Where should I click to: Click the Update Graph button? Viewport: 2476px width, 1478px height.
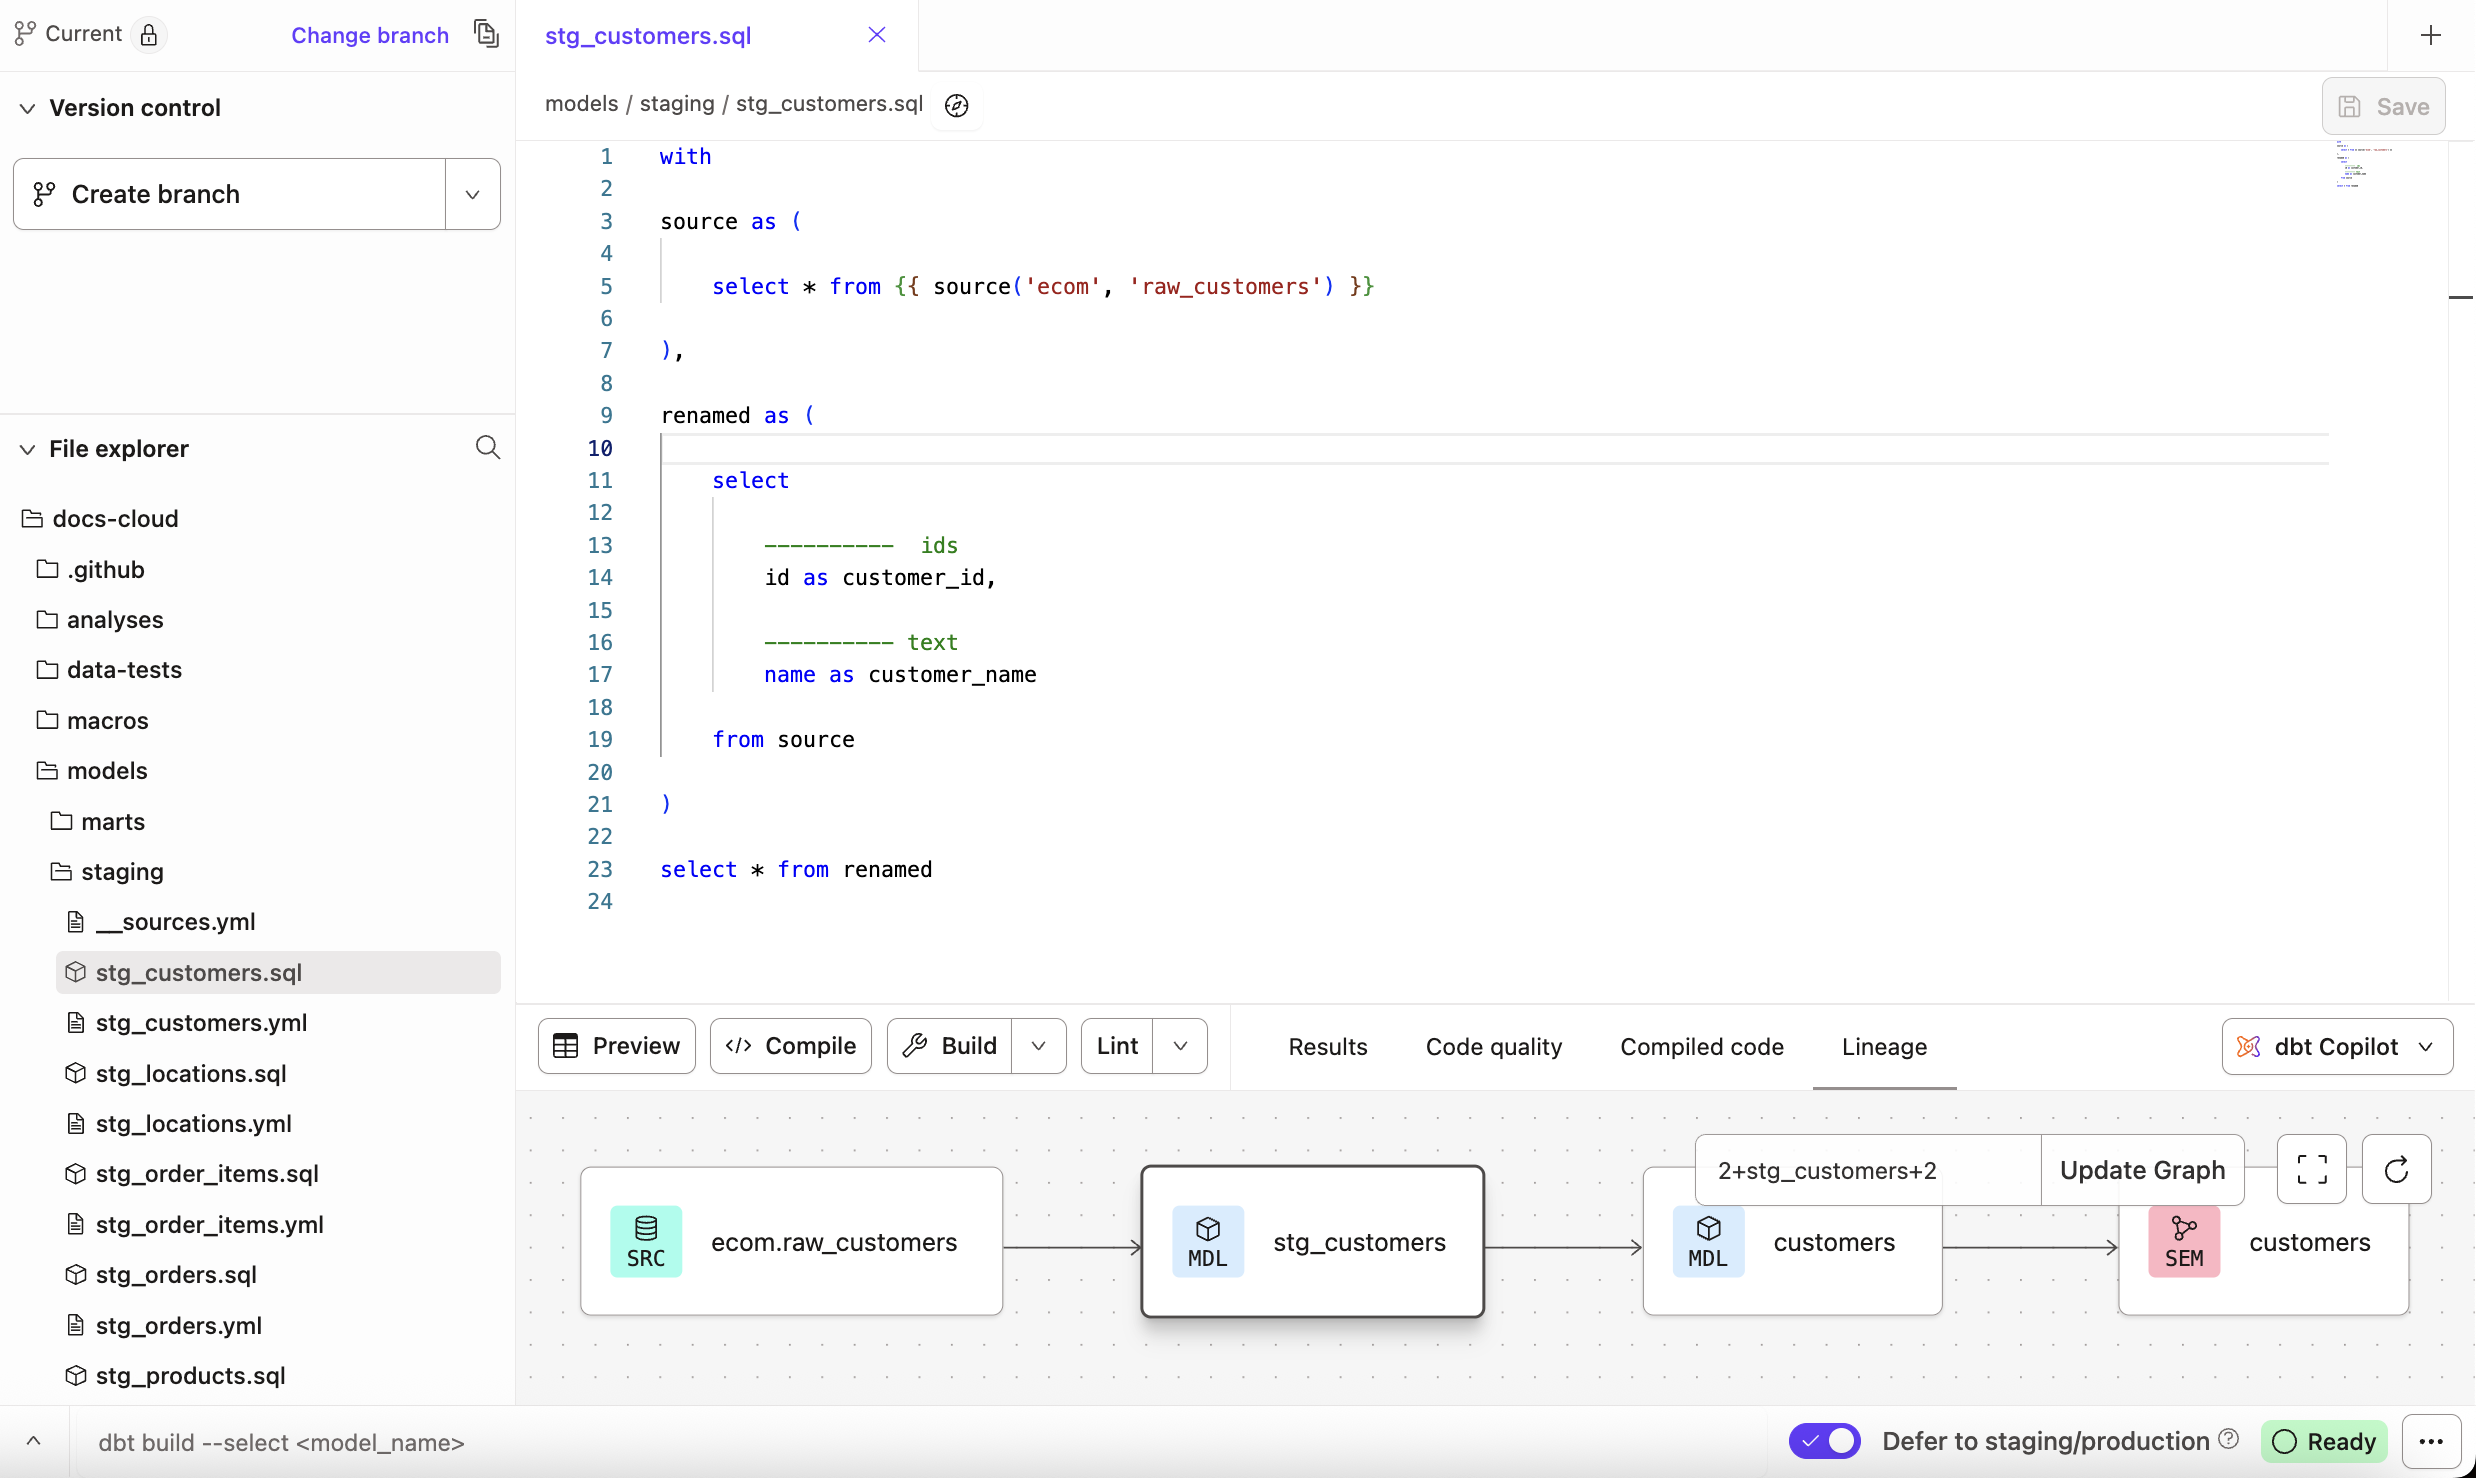(2141, 1169)
